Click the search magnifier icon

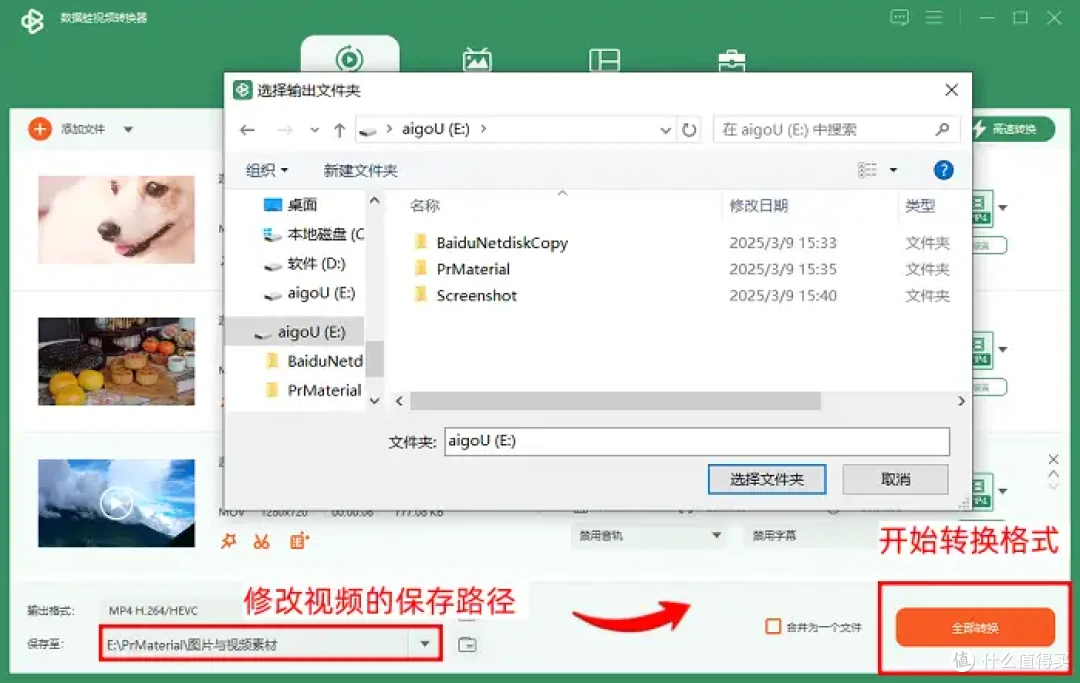942,129
